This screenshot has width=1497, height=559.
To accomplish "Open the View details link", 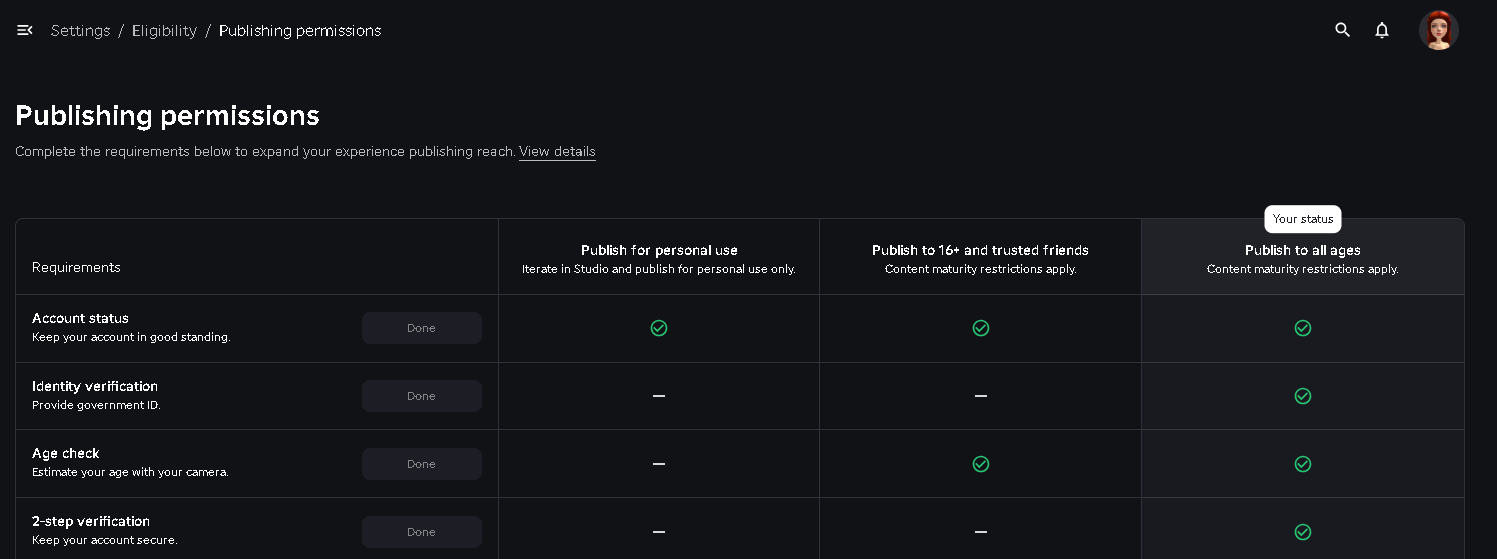I will click(x=557, y=152).
